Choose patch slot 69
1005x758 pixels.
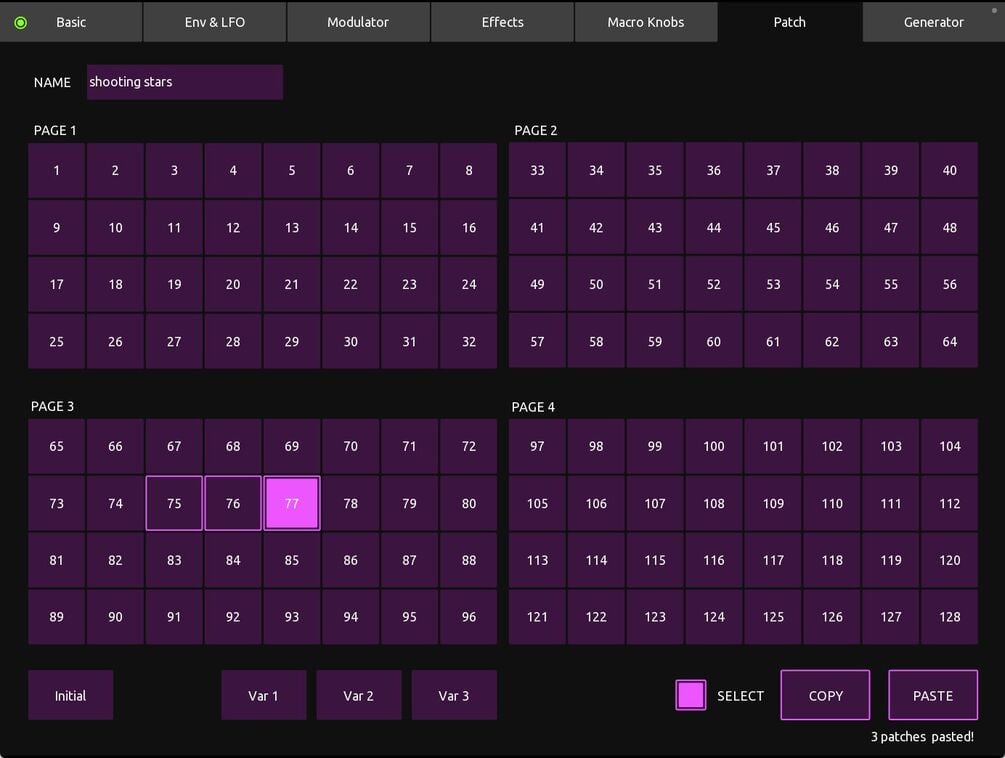[x=292, y=446]
